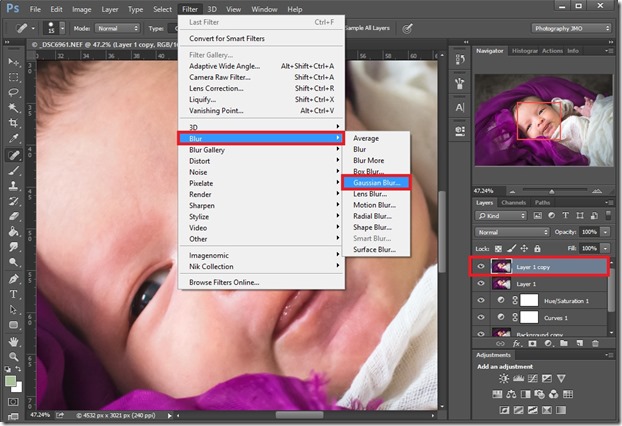Select the Dodge tool
Screen dimensions: 622x426
click(x=13, y=263)
